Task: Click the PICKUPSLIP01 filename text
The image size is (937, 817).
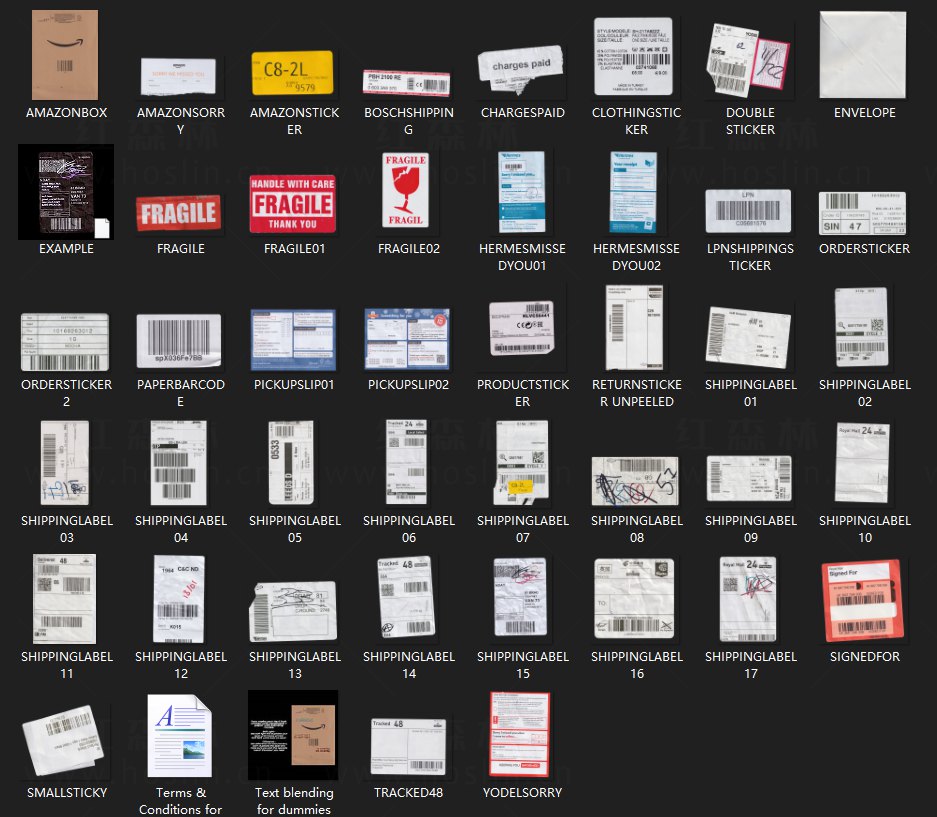Action: (294, 384)
